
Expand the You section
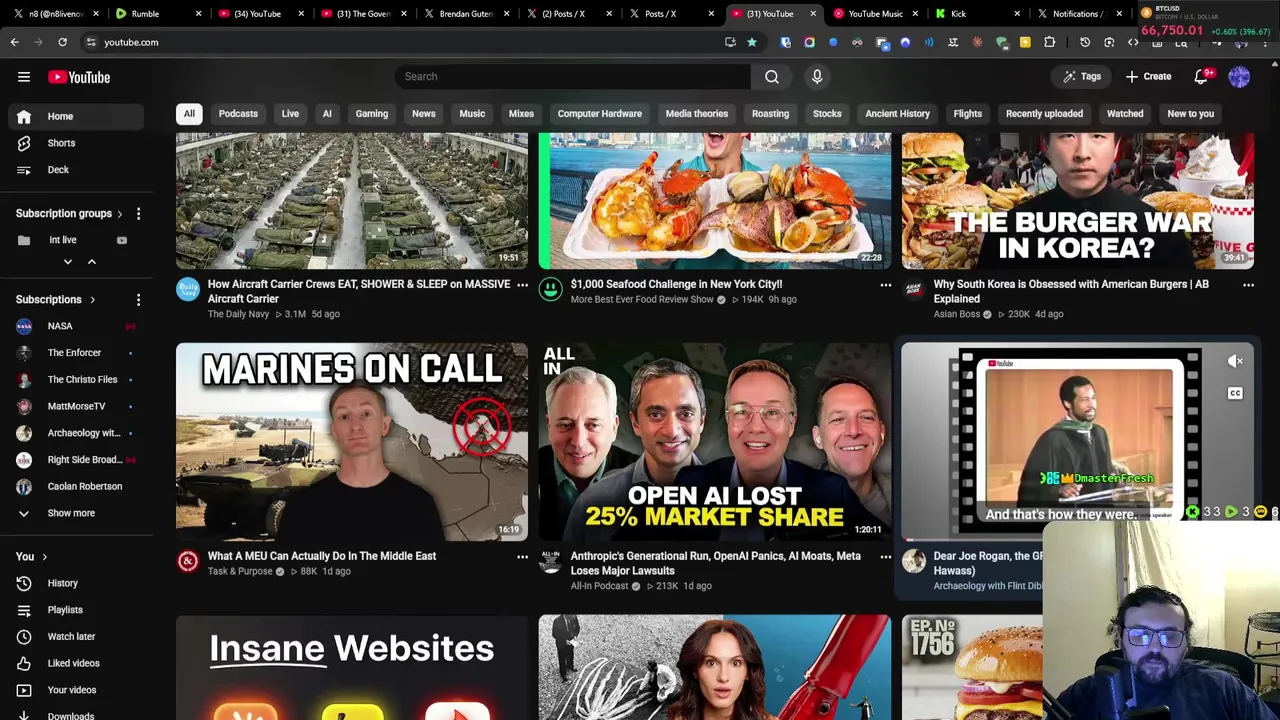[32, 557]
